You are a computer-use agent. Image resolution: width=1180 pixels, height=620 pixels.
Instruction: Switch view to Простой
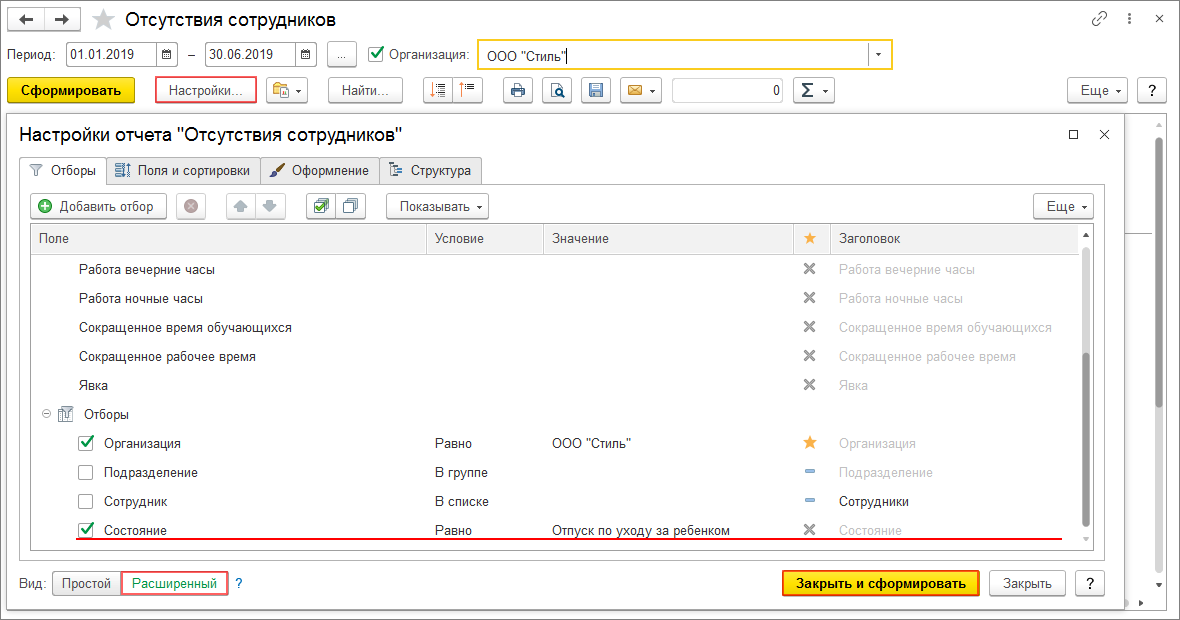pos(86,583)
